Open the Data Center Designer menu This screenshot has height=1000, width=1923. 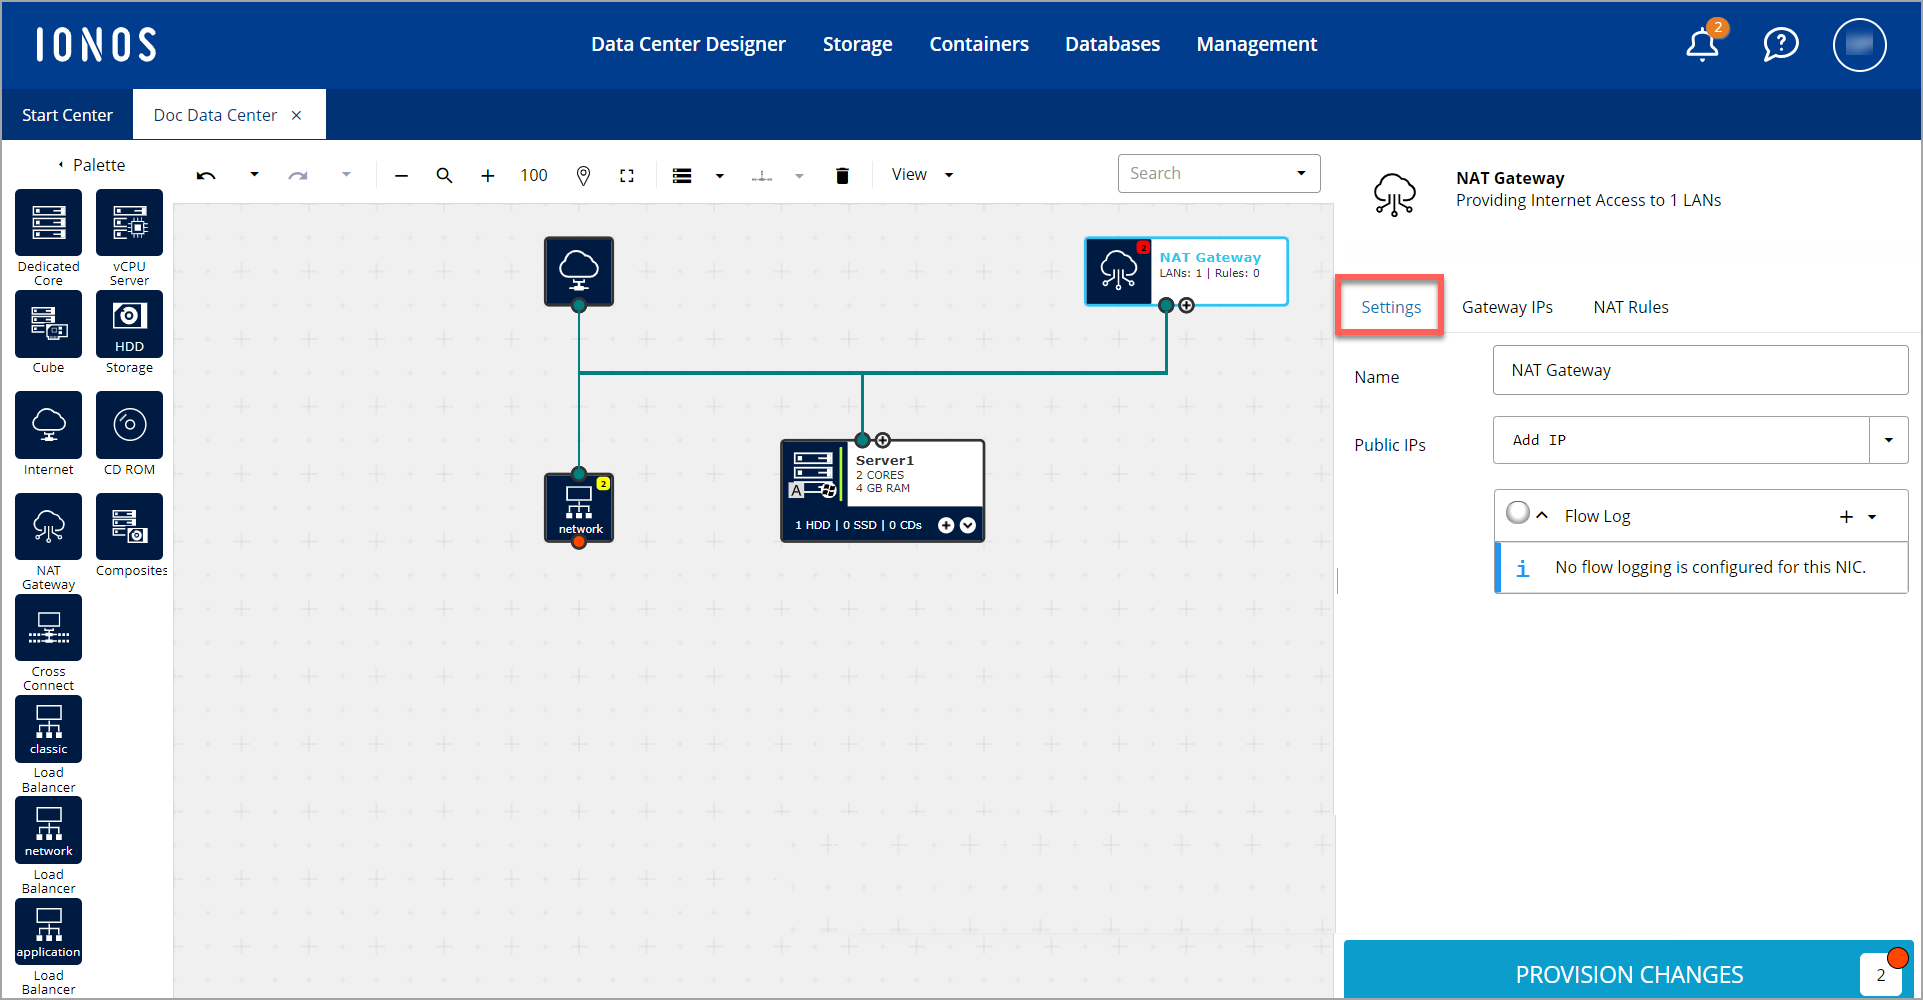(688, 44)
